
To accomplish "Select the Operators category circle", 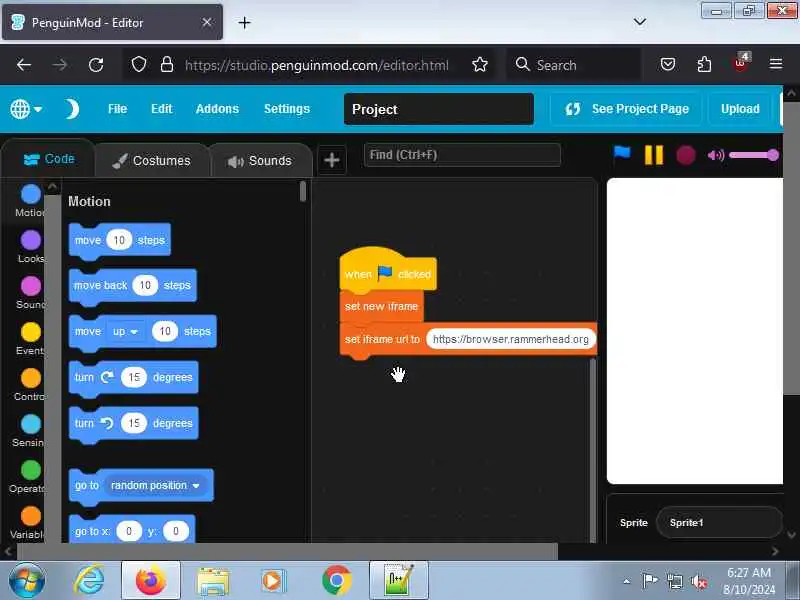I will click(x=31, y=470).
